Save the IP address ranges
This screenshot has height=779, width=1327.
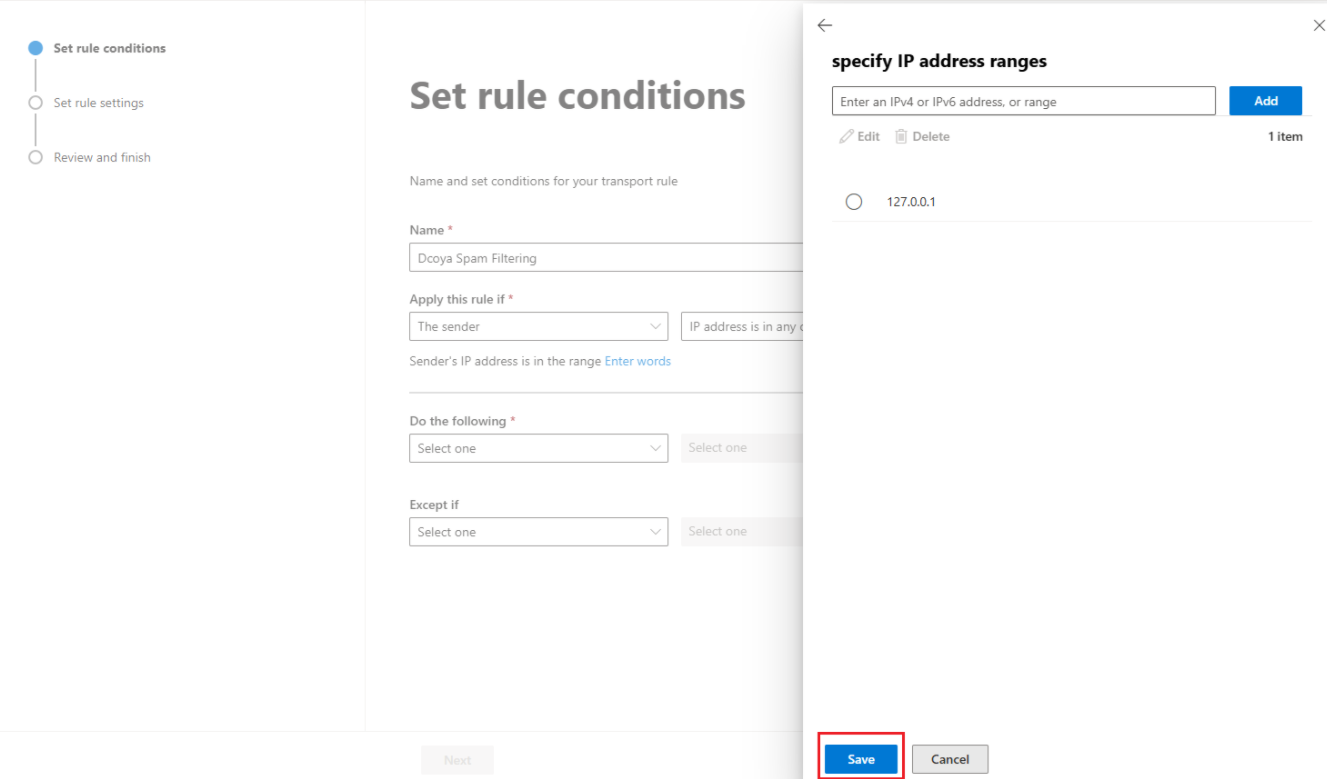[861, 759]
